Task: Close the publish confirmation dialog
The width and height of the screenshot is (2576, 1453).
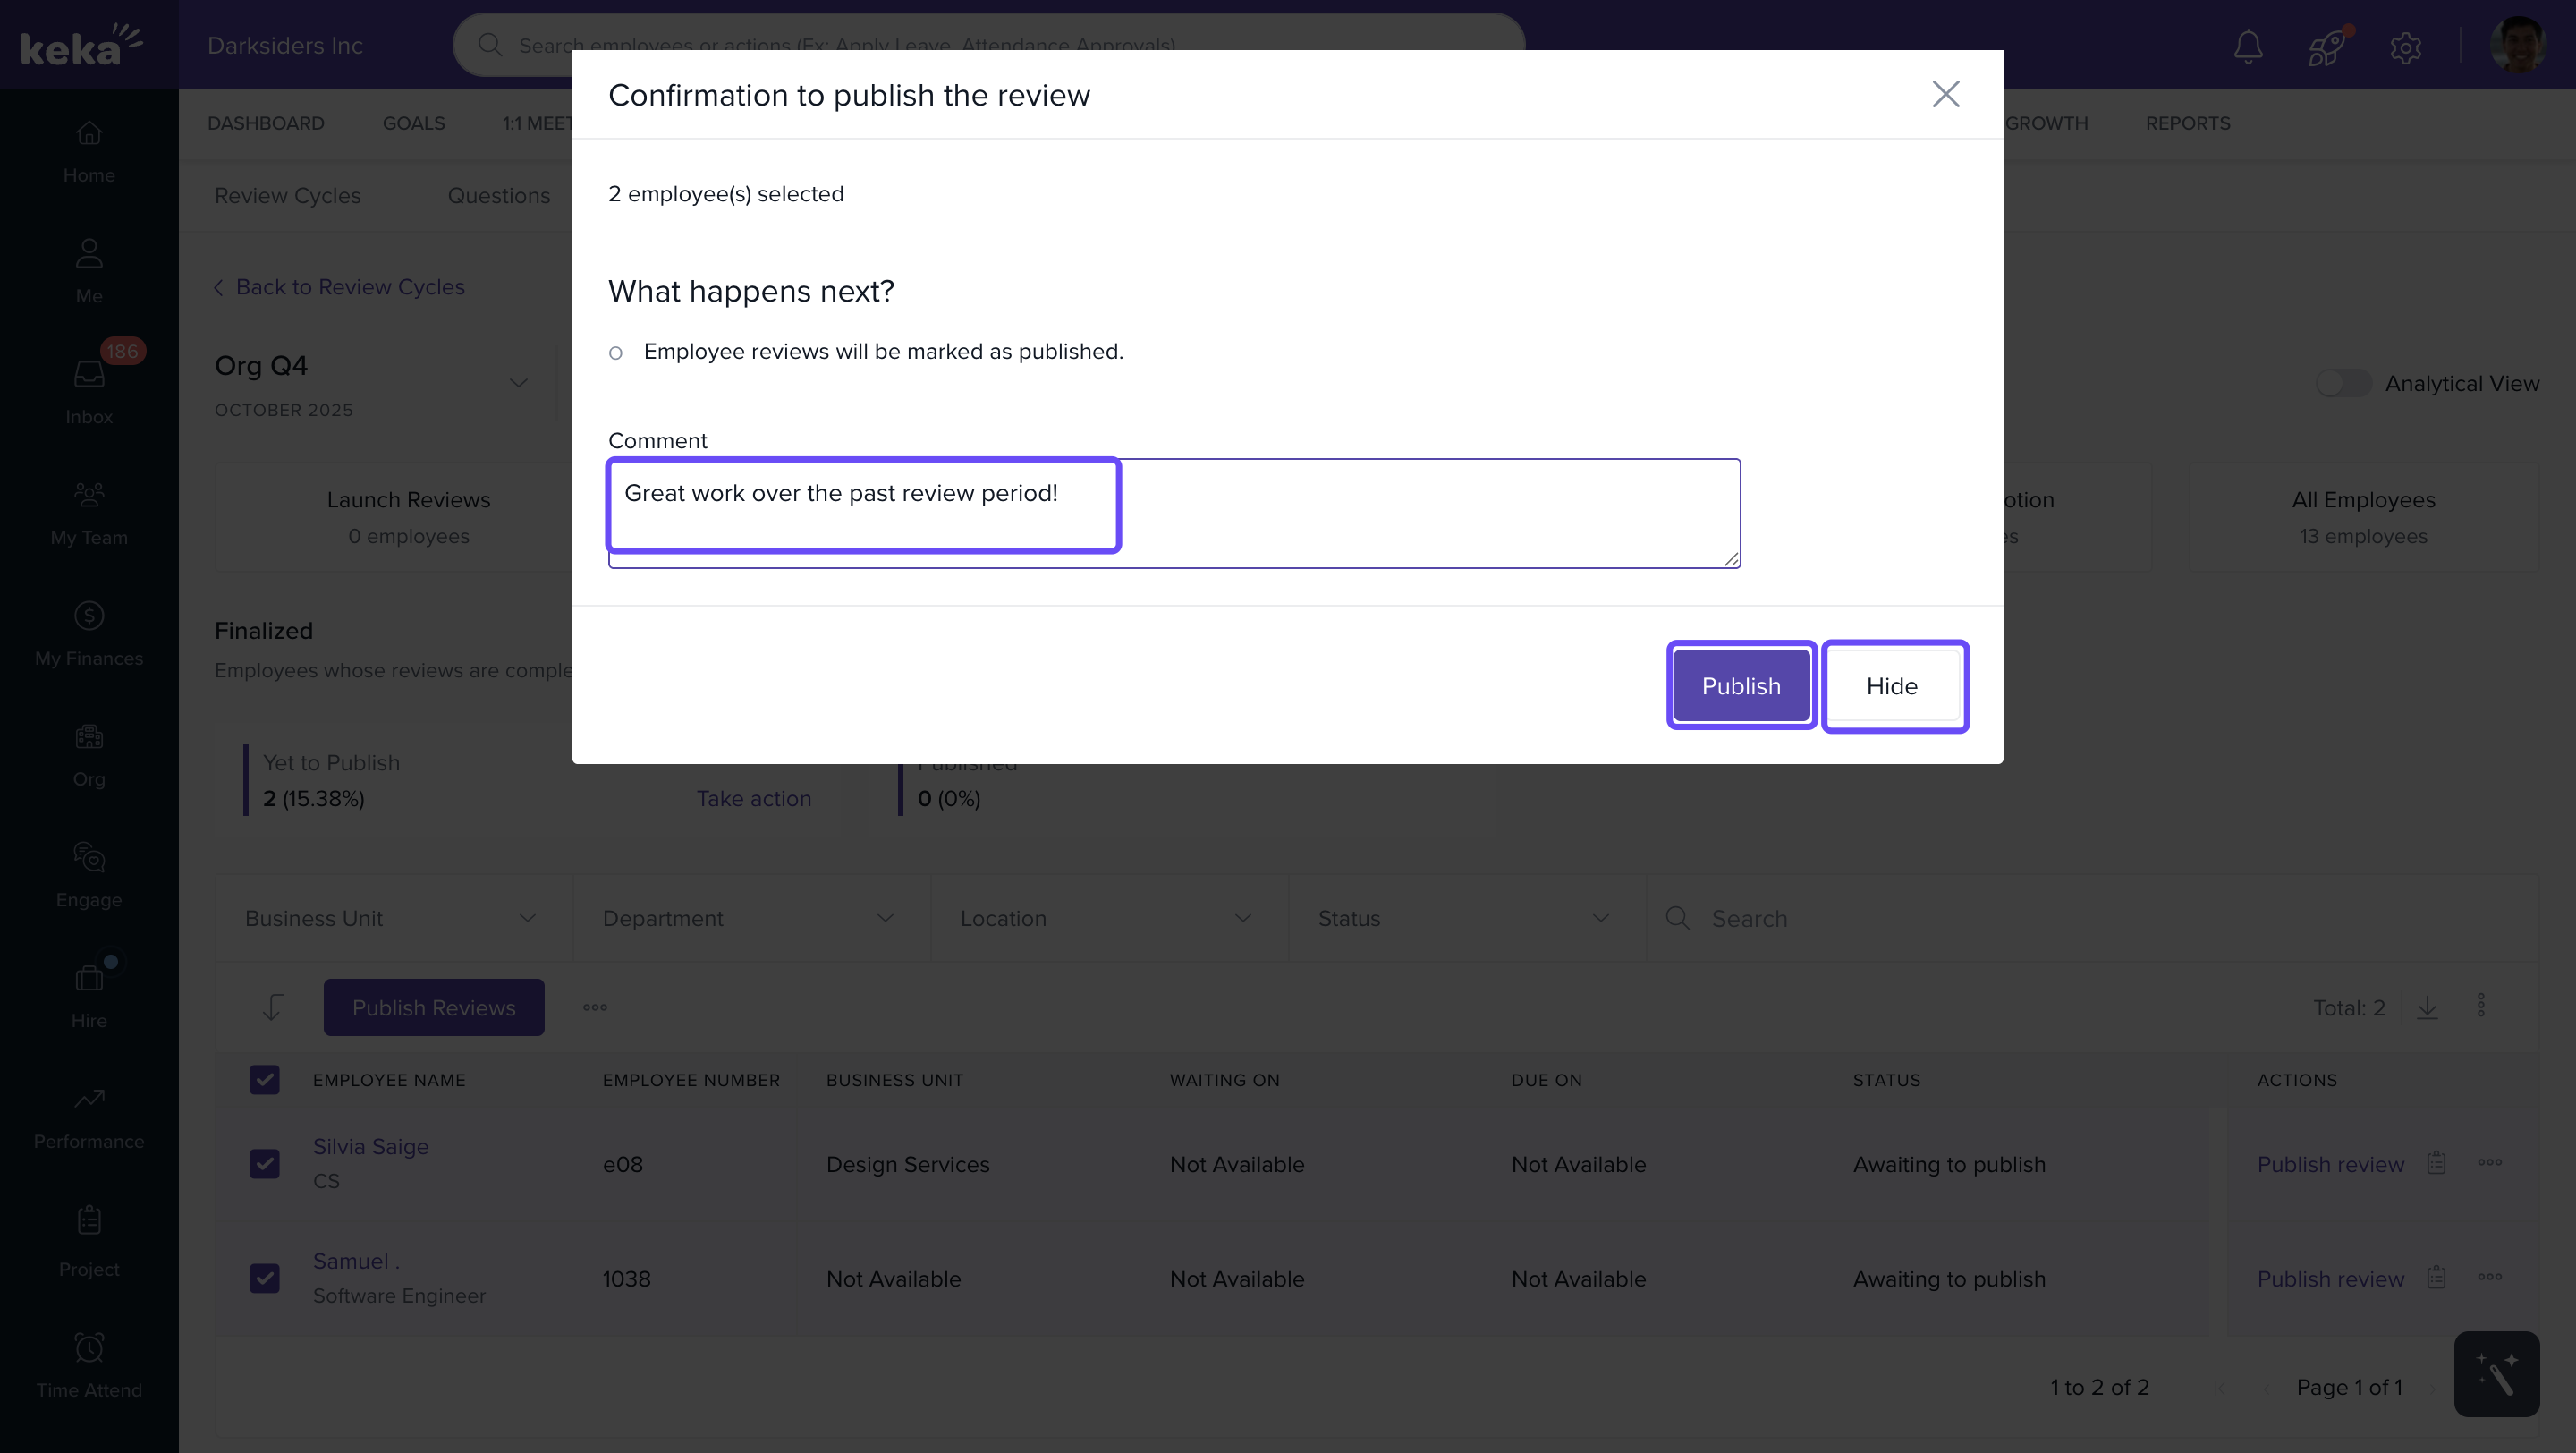Action: [1945, 94]
